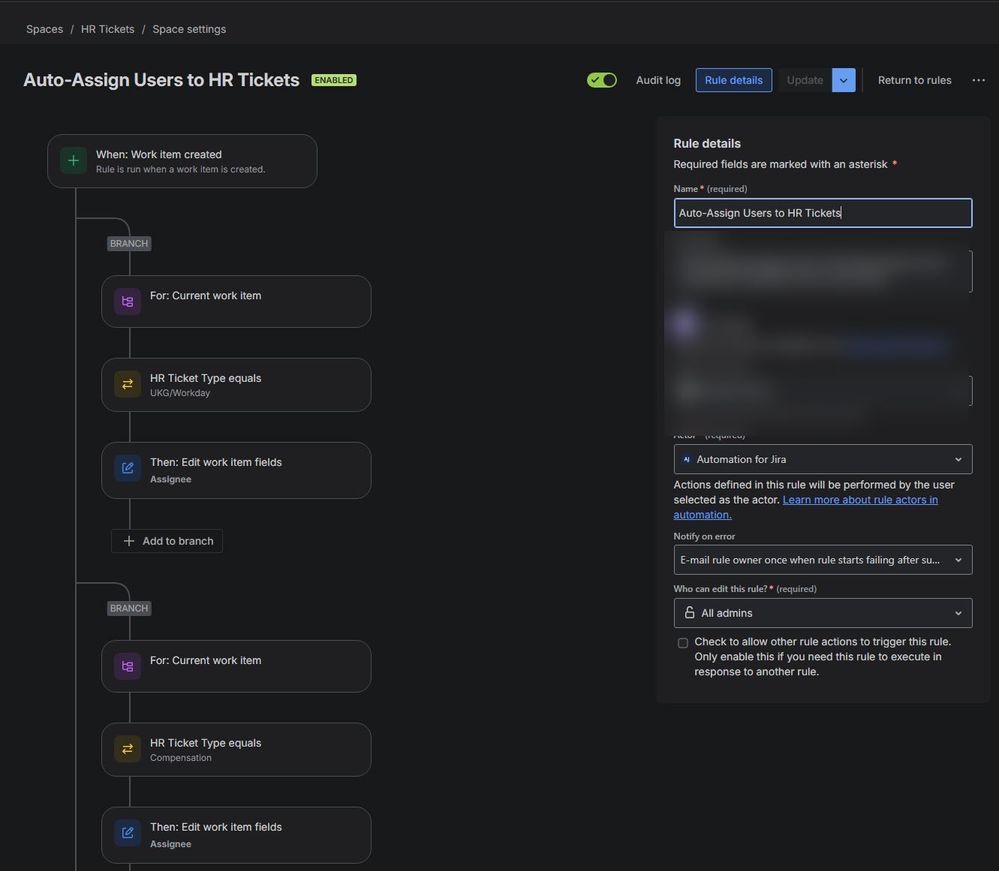This screenshot has width=999, height=871.
Task: Open the Automation for Jira actor dropdown
Action: pyautogui.click(x=823, y=459)
